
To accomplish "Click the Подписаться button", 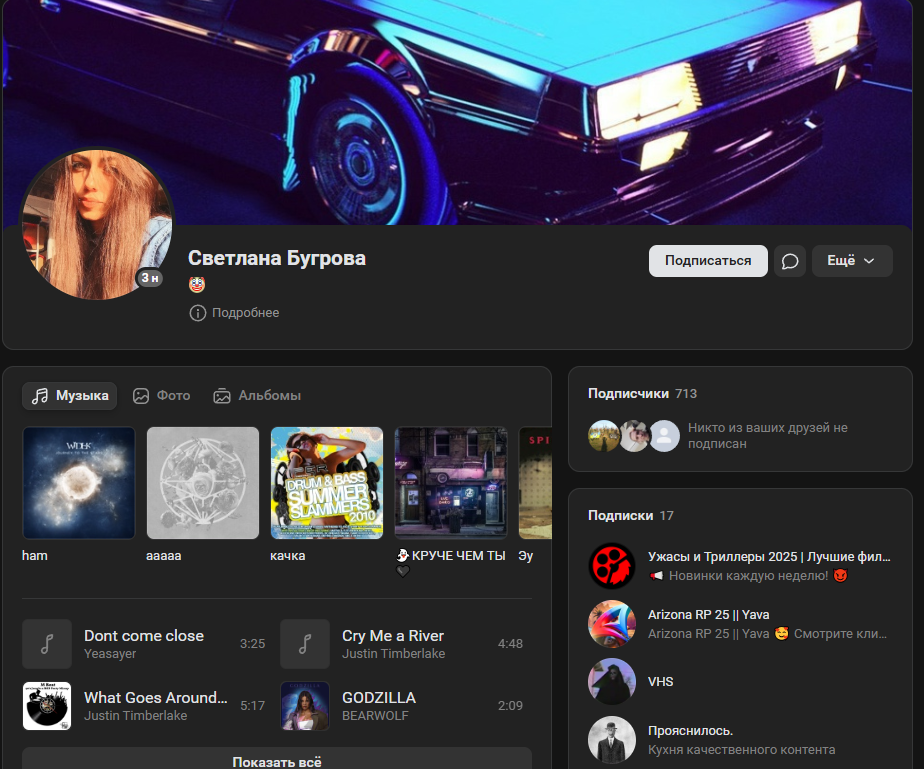I will point(708,261).
